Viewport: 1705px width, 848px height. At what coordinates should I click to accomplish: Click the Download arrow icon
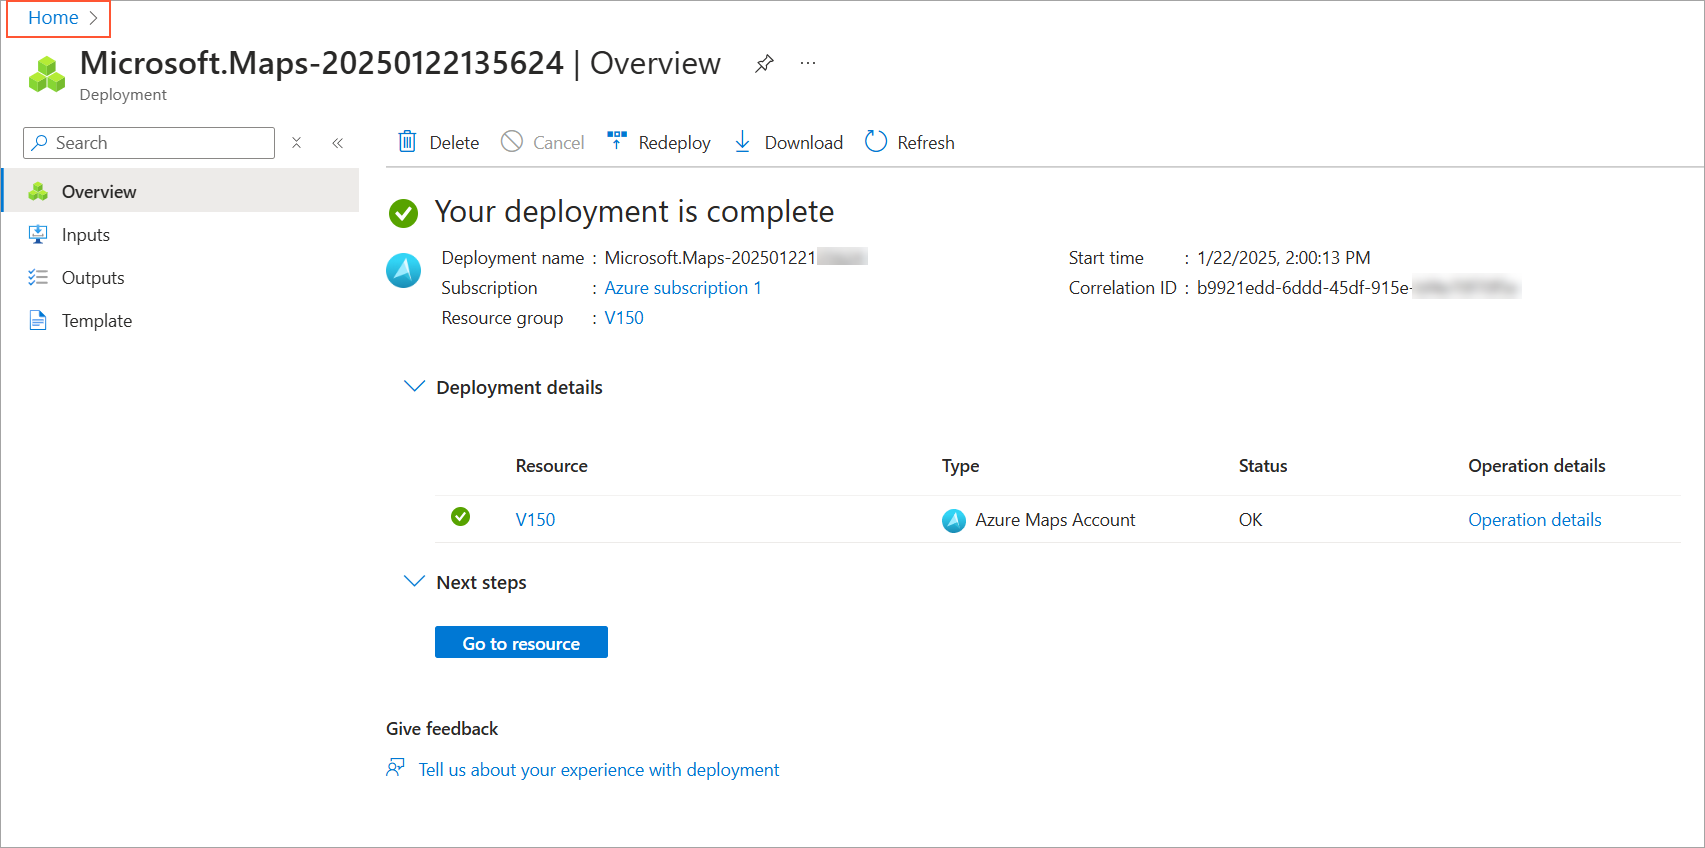tap(742, 142)
